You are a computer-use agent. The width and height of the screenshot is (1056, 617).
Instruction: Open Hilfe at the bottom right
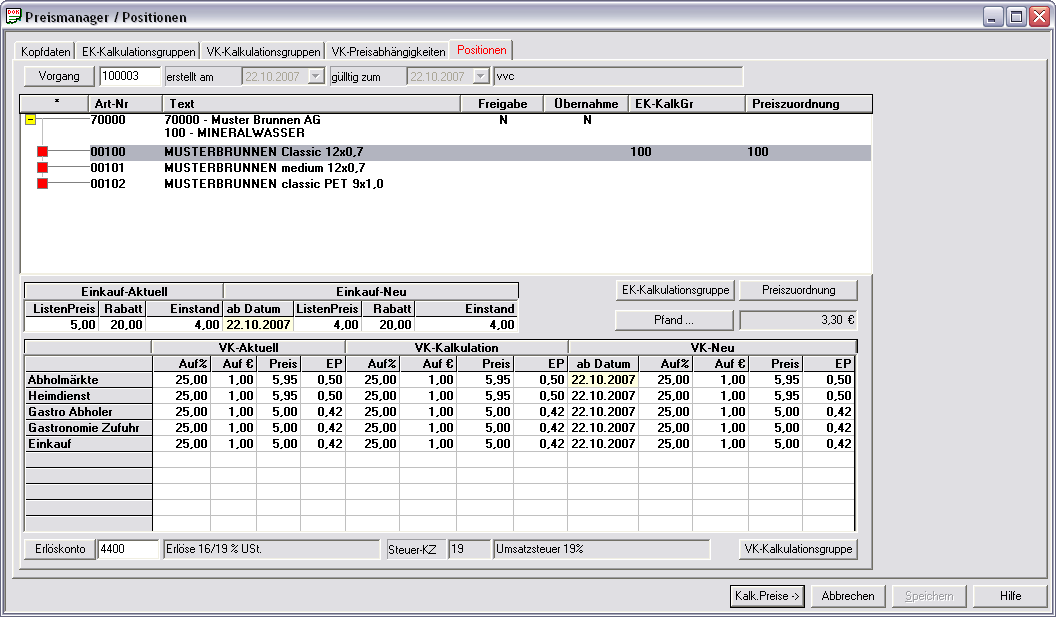pyautogui.click(x=1010, y=596)
